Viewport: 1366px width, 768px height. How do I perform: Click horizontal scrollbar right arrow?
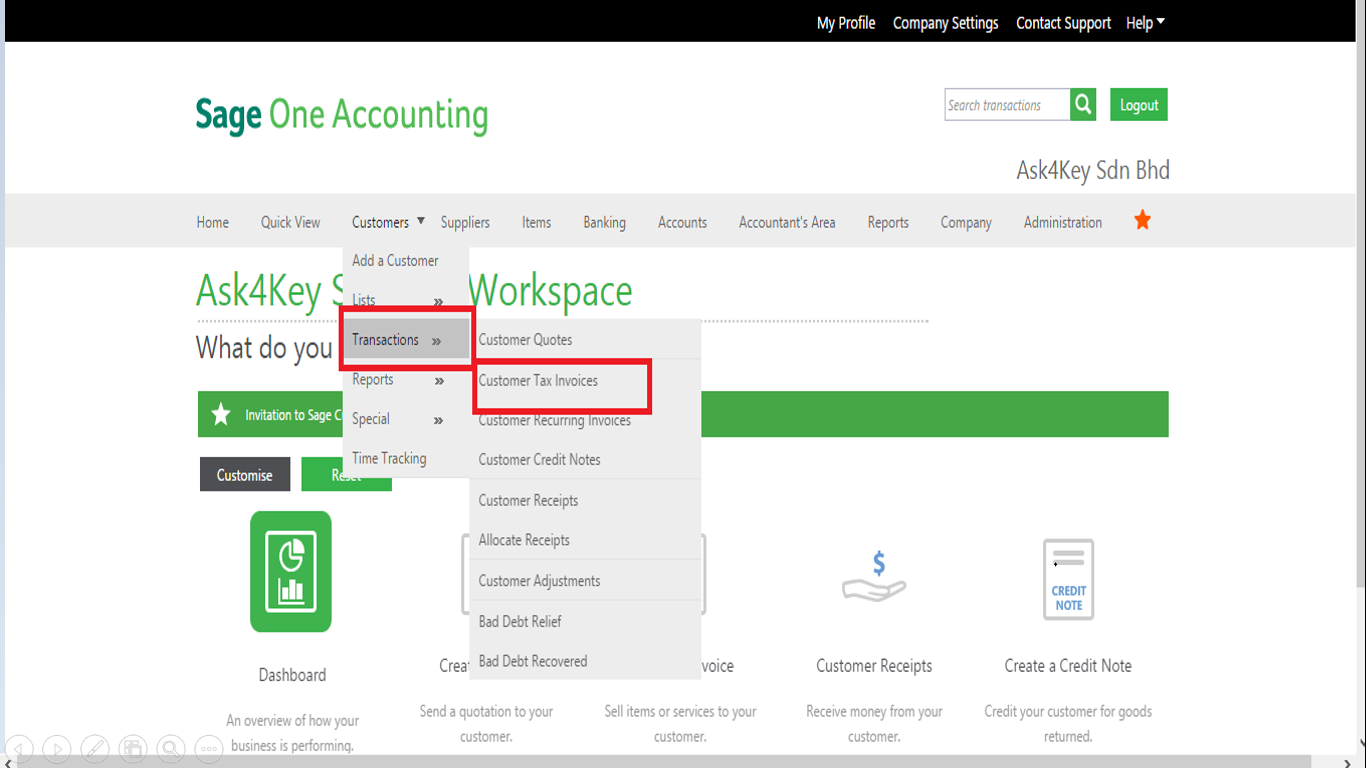click(x=1346, y=762)
